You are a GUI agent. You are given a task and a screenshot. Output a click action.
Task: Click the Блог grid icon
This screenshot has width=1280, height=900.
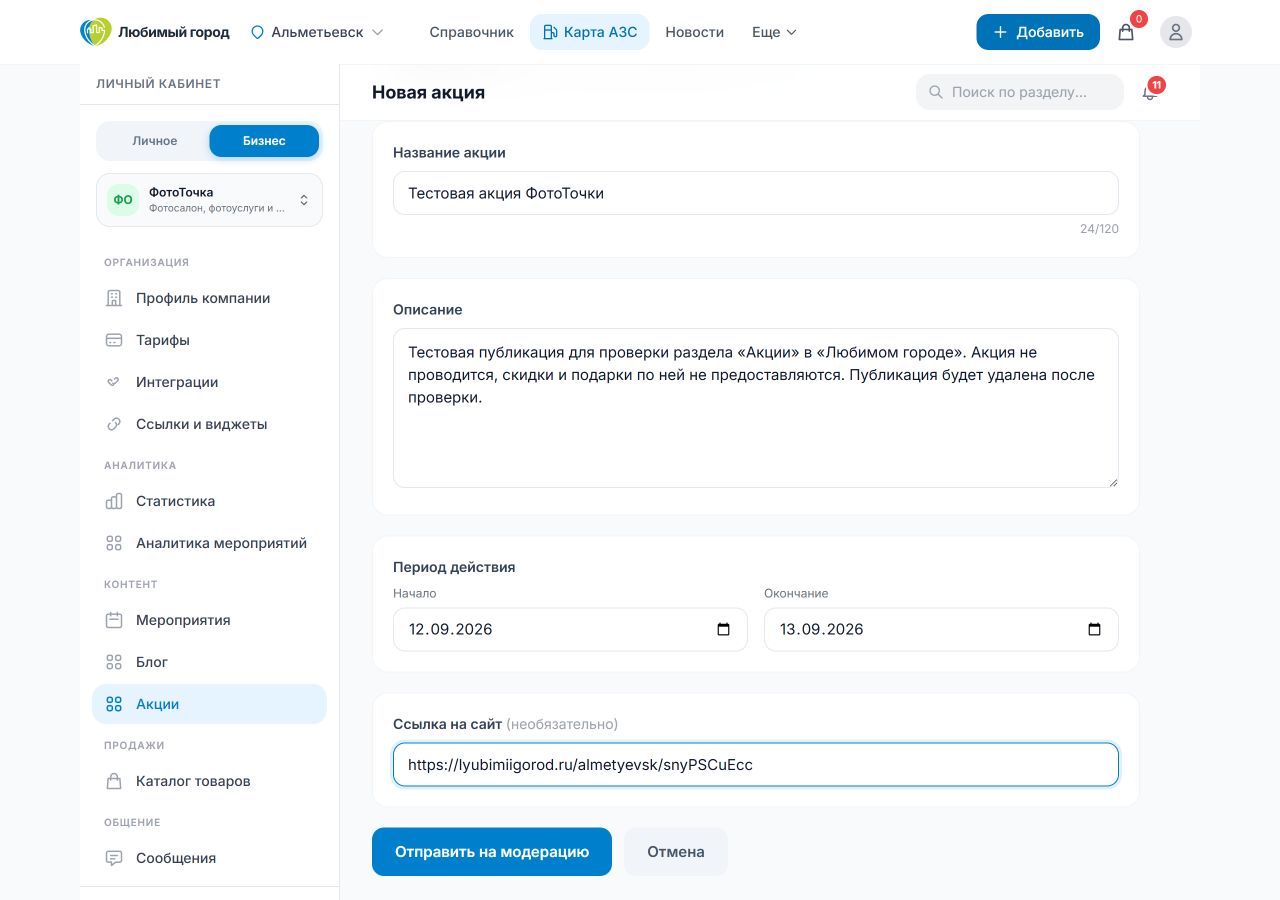[114, 662]
